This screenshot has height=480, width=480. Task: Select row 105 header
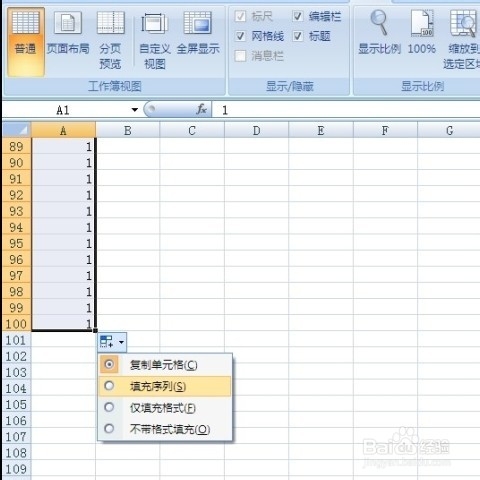click(16, 404)
